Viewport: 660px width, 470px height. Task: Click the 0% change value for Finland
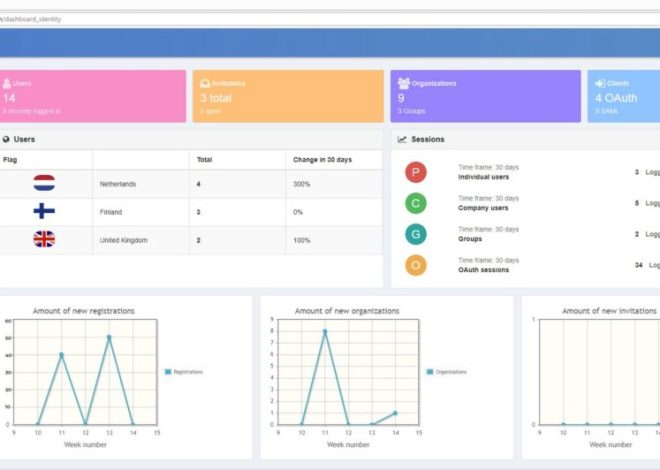point(298,212)
